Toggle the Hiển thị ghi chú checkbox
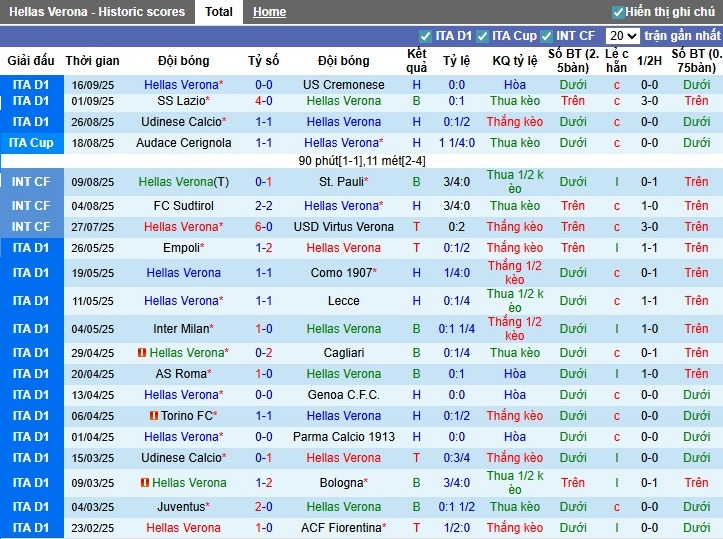Viewport: 723px width, 539px height. pos(618,12)
